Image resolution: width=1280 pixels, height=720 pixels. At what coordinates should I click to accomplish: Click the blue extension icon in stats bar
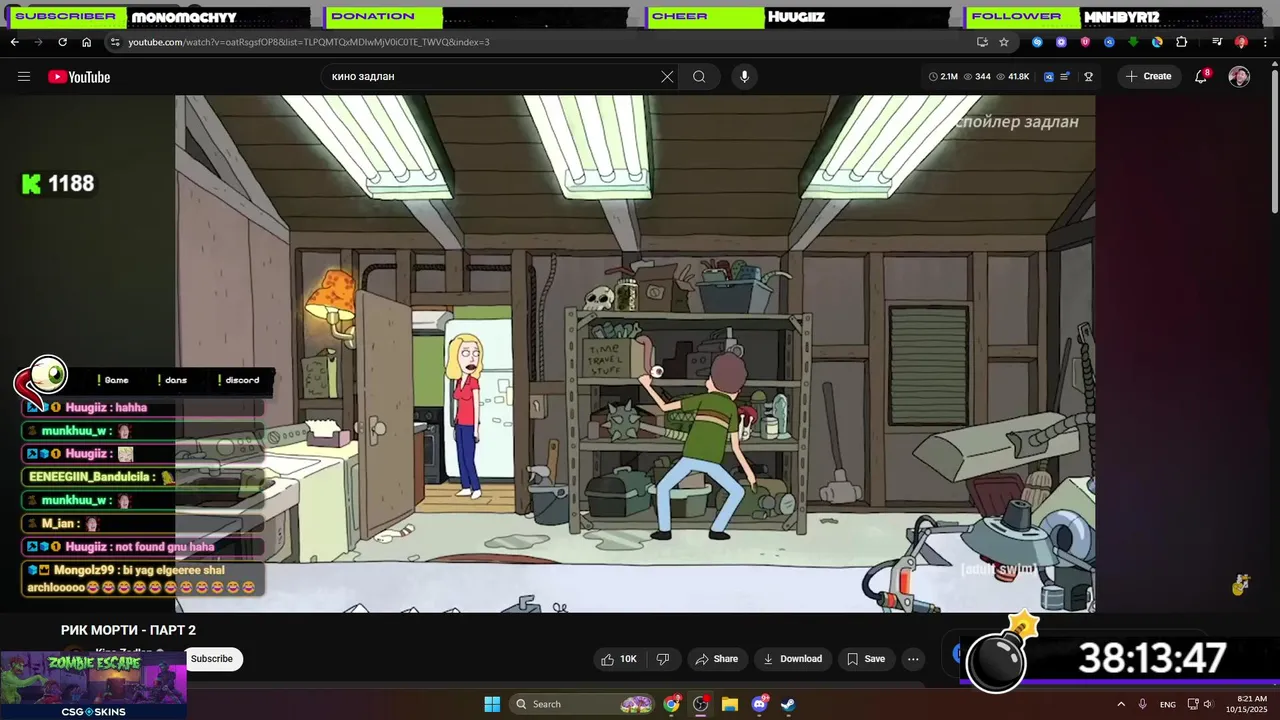(x=1049, y=77)
